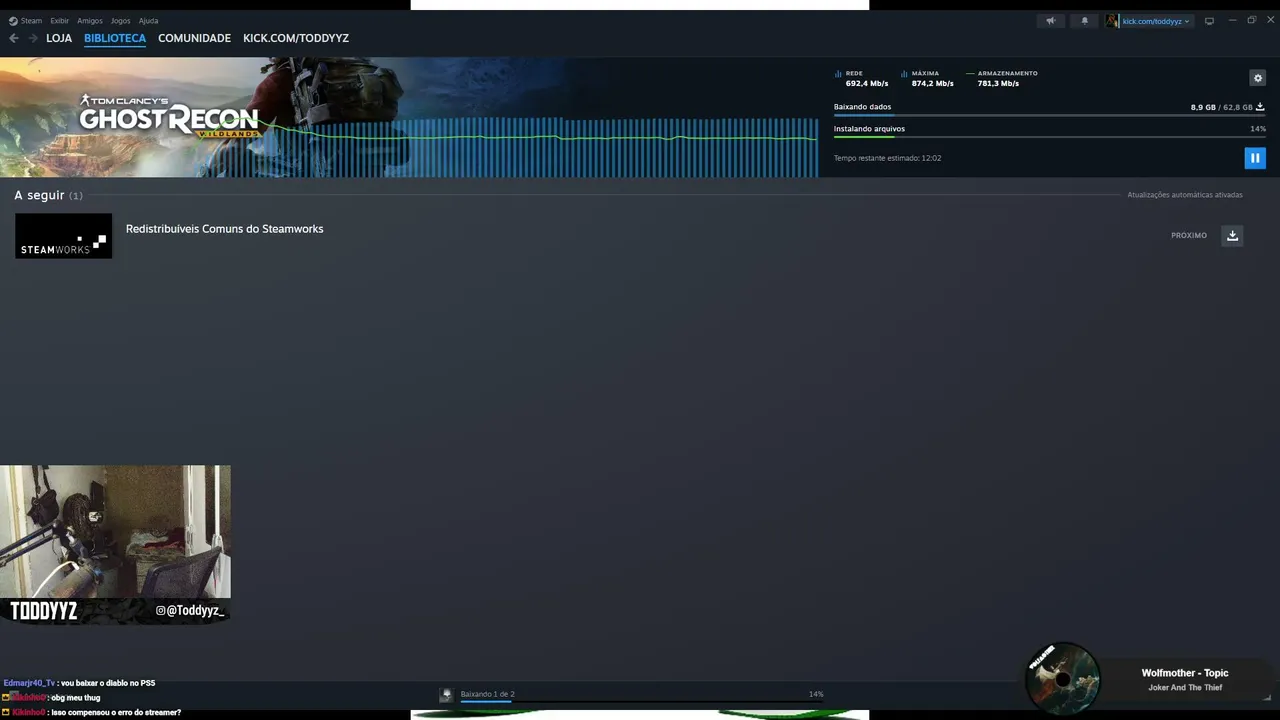Open the Amigos menu
This screenshot has width=1280, height=720.
click(90, 21)
